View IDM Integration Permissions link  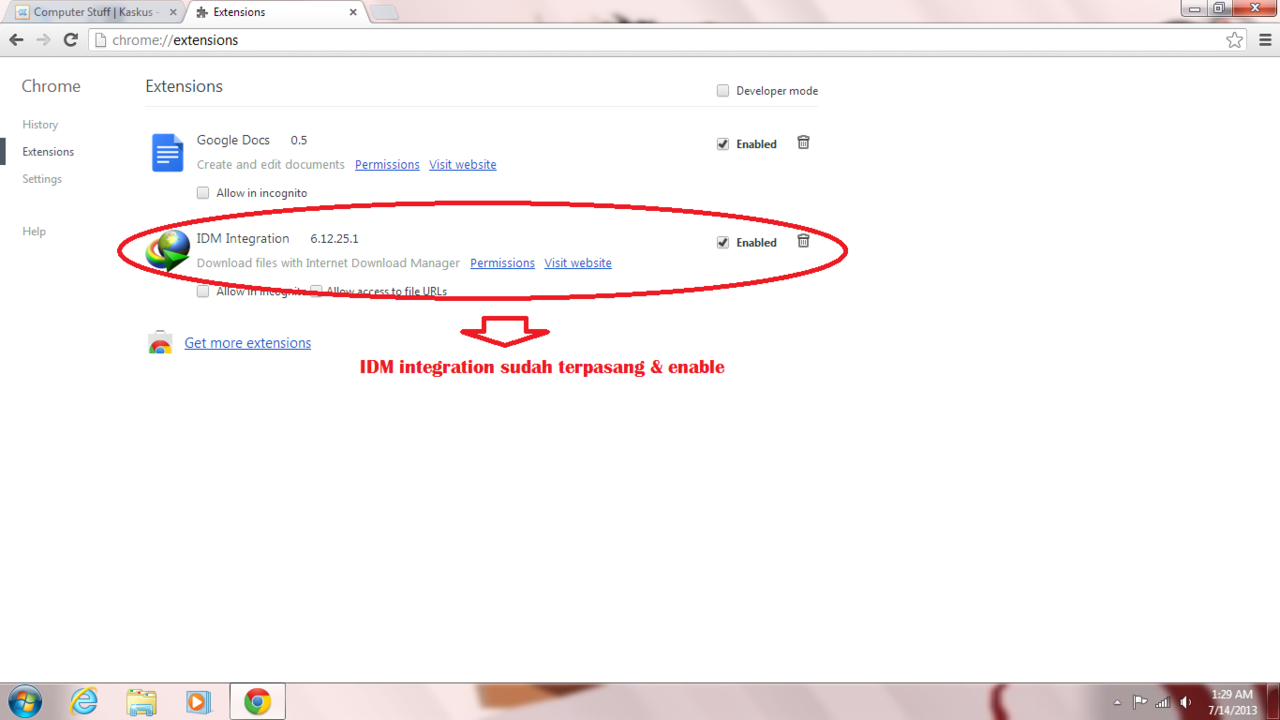click(502, 263)
